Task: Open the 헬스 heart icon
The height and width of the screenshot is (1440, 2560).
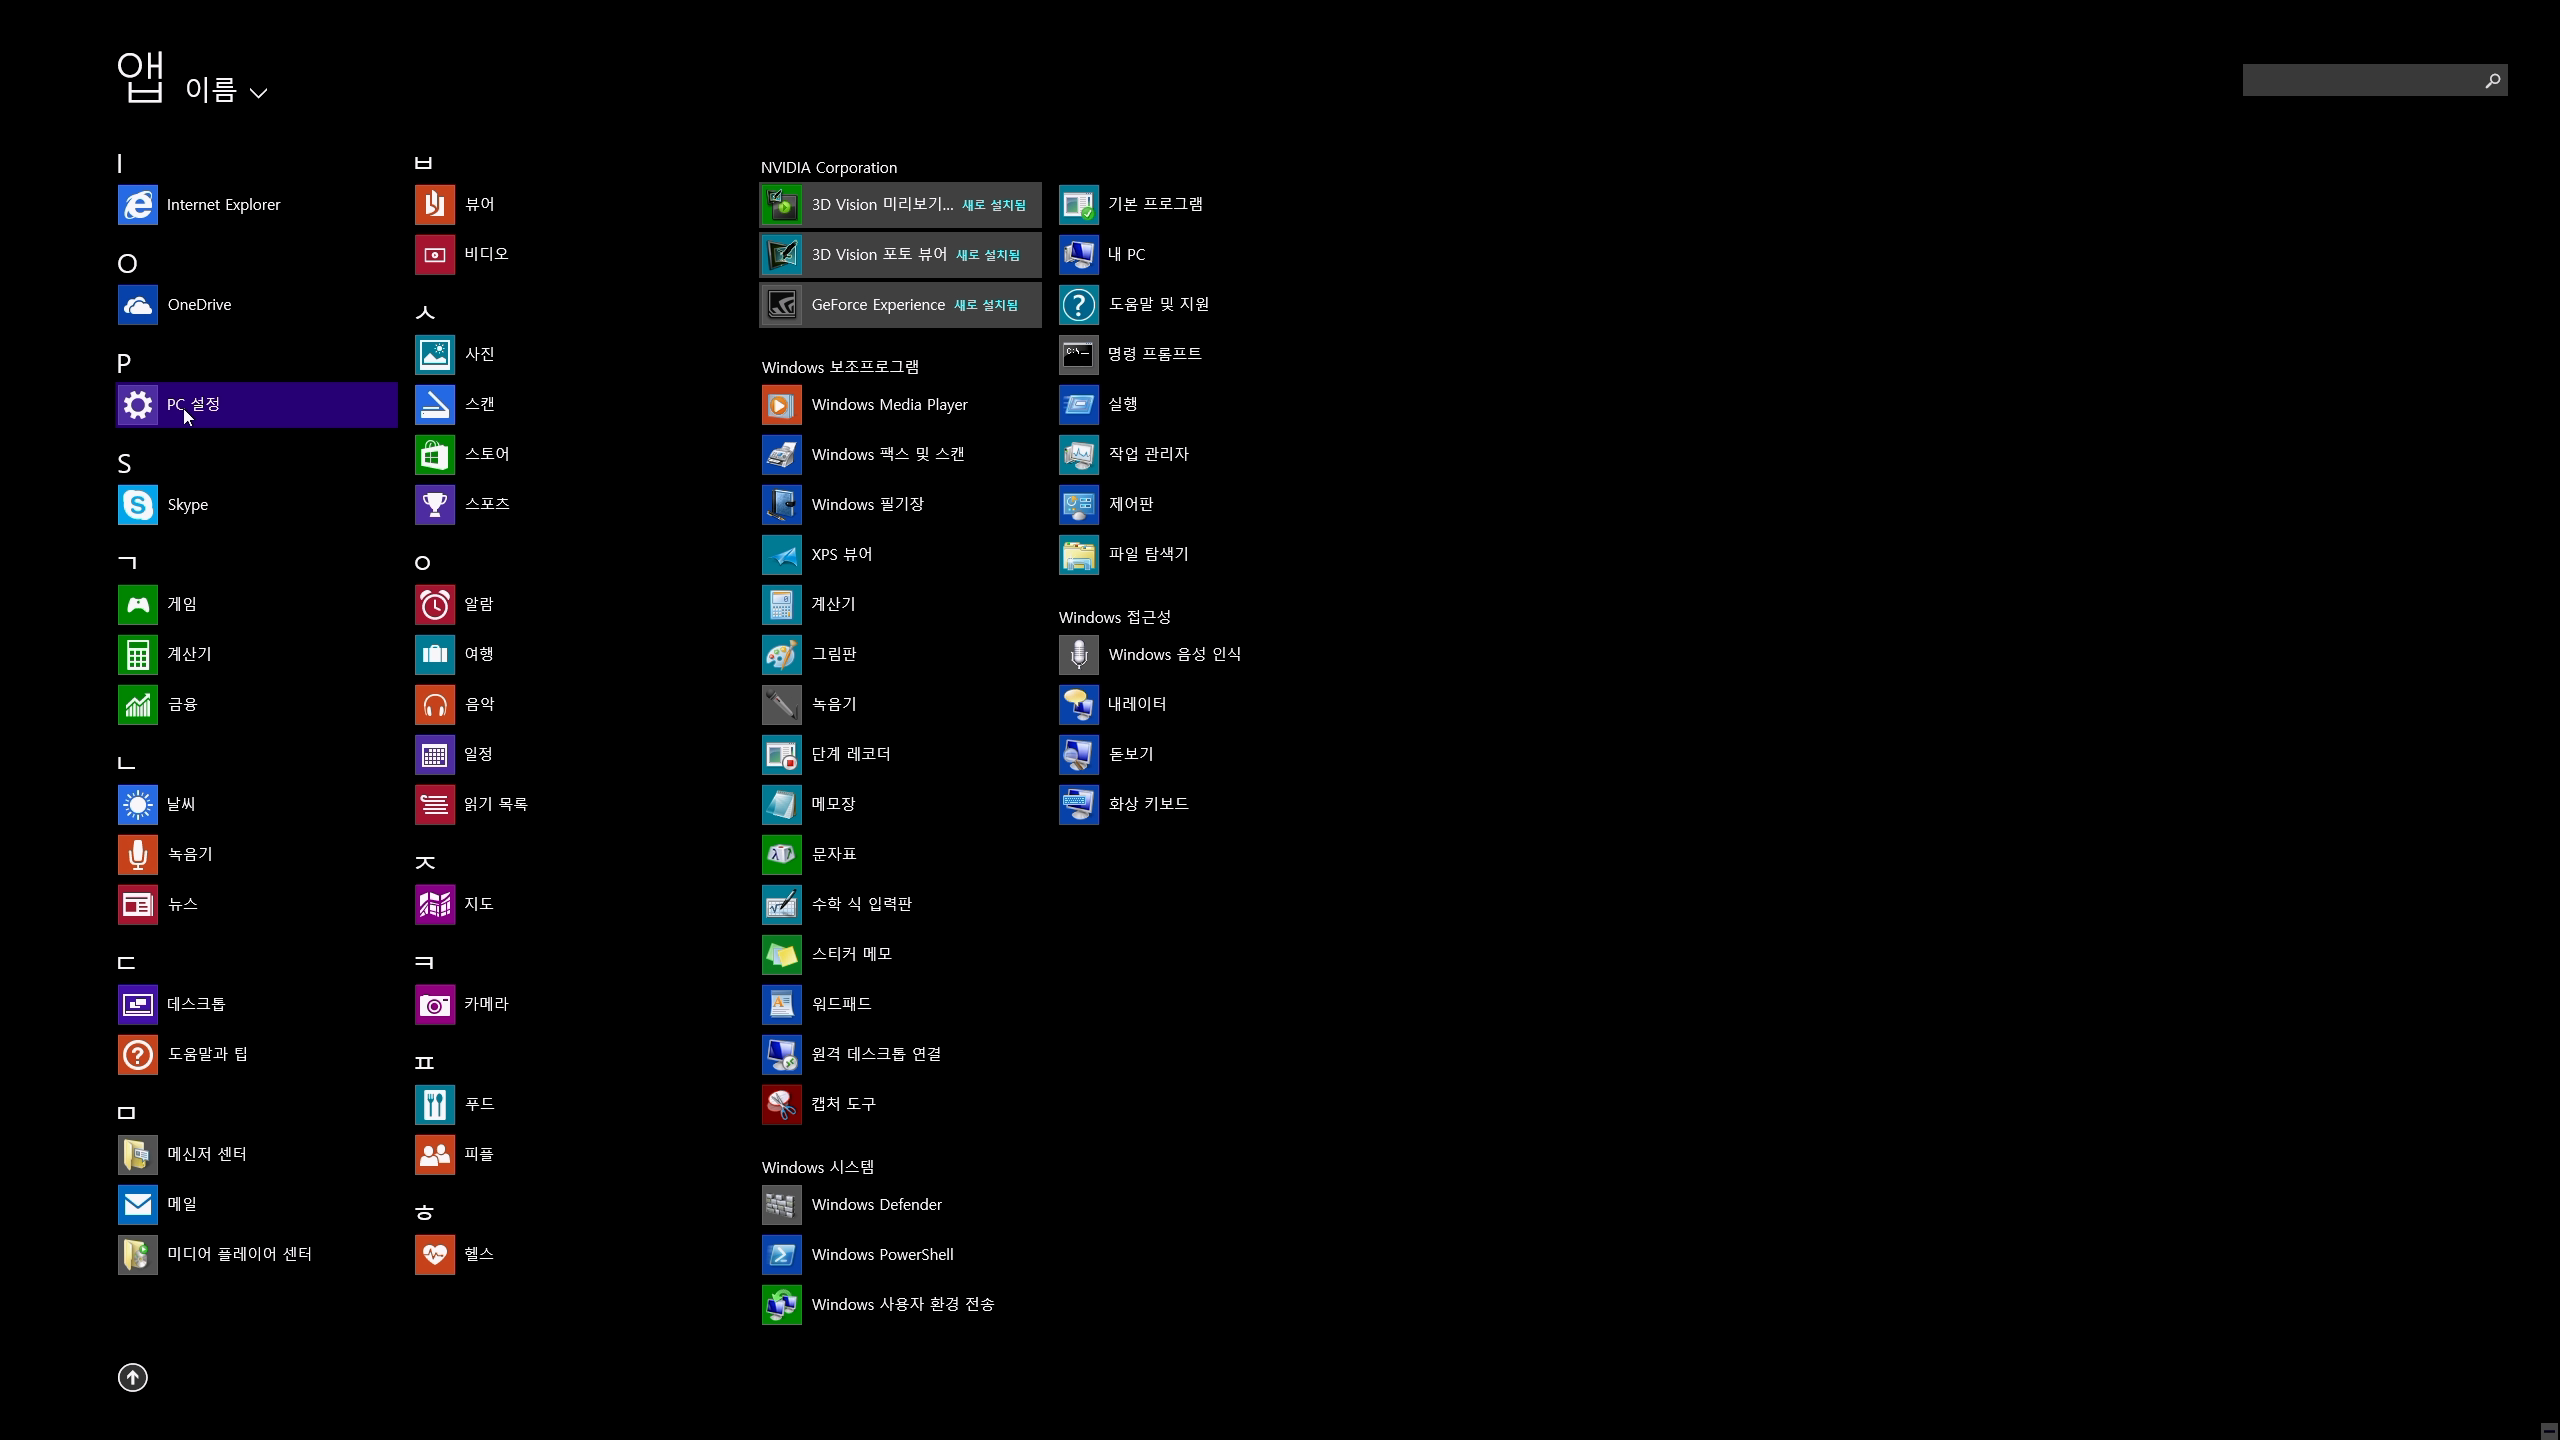Action: pyautogui.click(x=435, y=1255)
